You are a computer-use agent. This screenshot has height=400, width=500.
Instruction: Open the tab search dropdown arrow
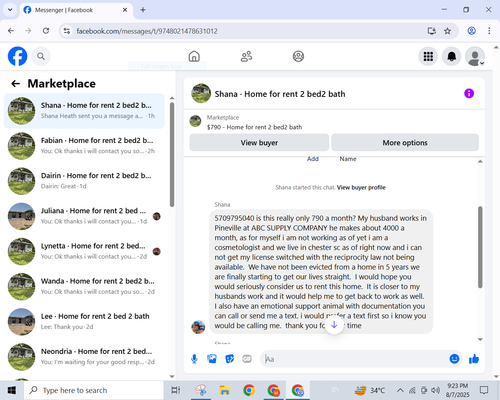click(10, 10)
